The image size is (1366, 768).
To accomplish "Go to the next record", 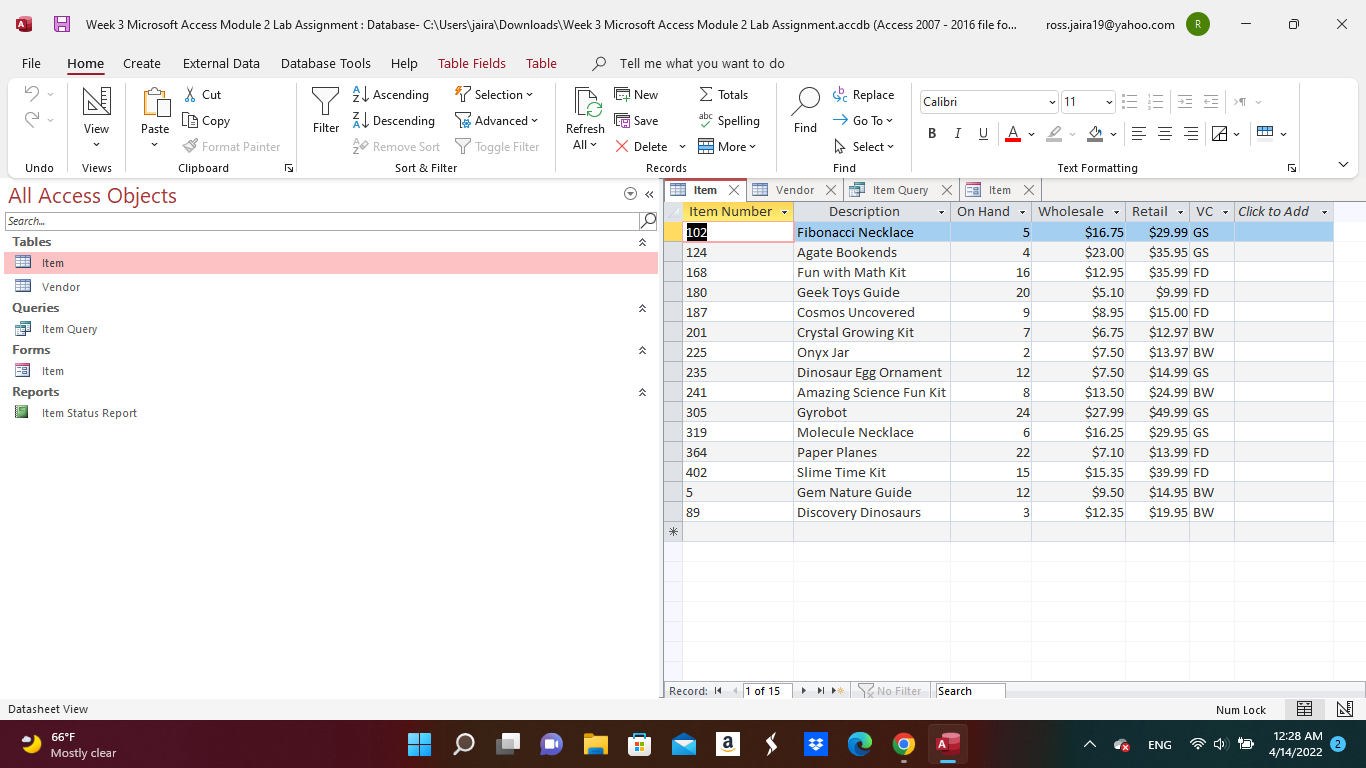I will point(803,691).
